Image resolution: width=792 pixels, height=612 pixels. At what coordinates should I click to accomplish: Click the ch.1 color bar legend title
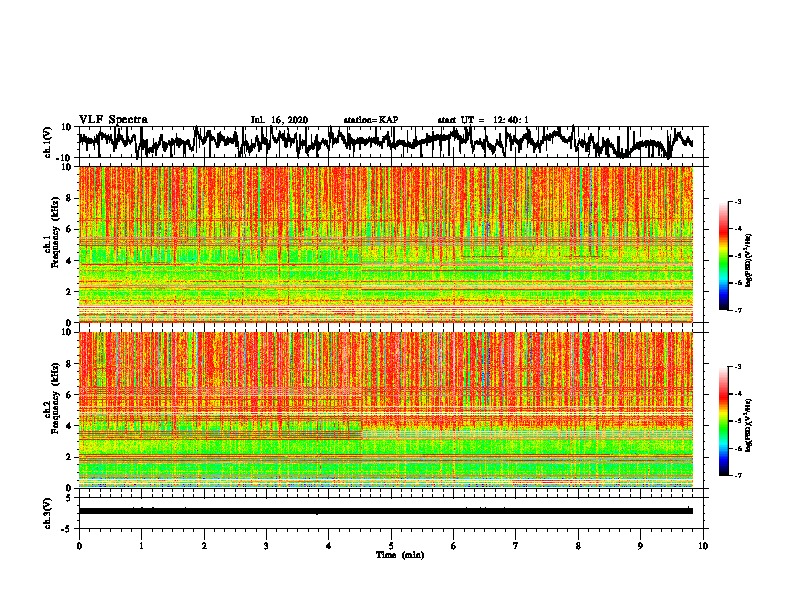click(749, 260)
